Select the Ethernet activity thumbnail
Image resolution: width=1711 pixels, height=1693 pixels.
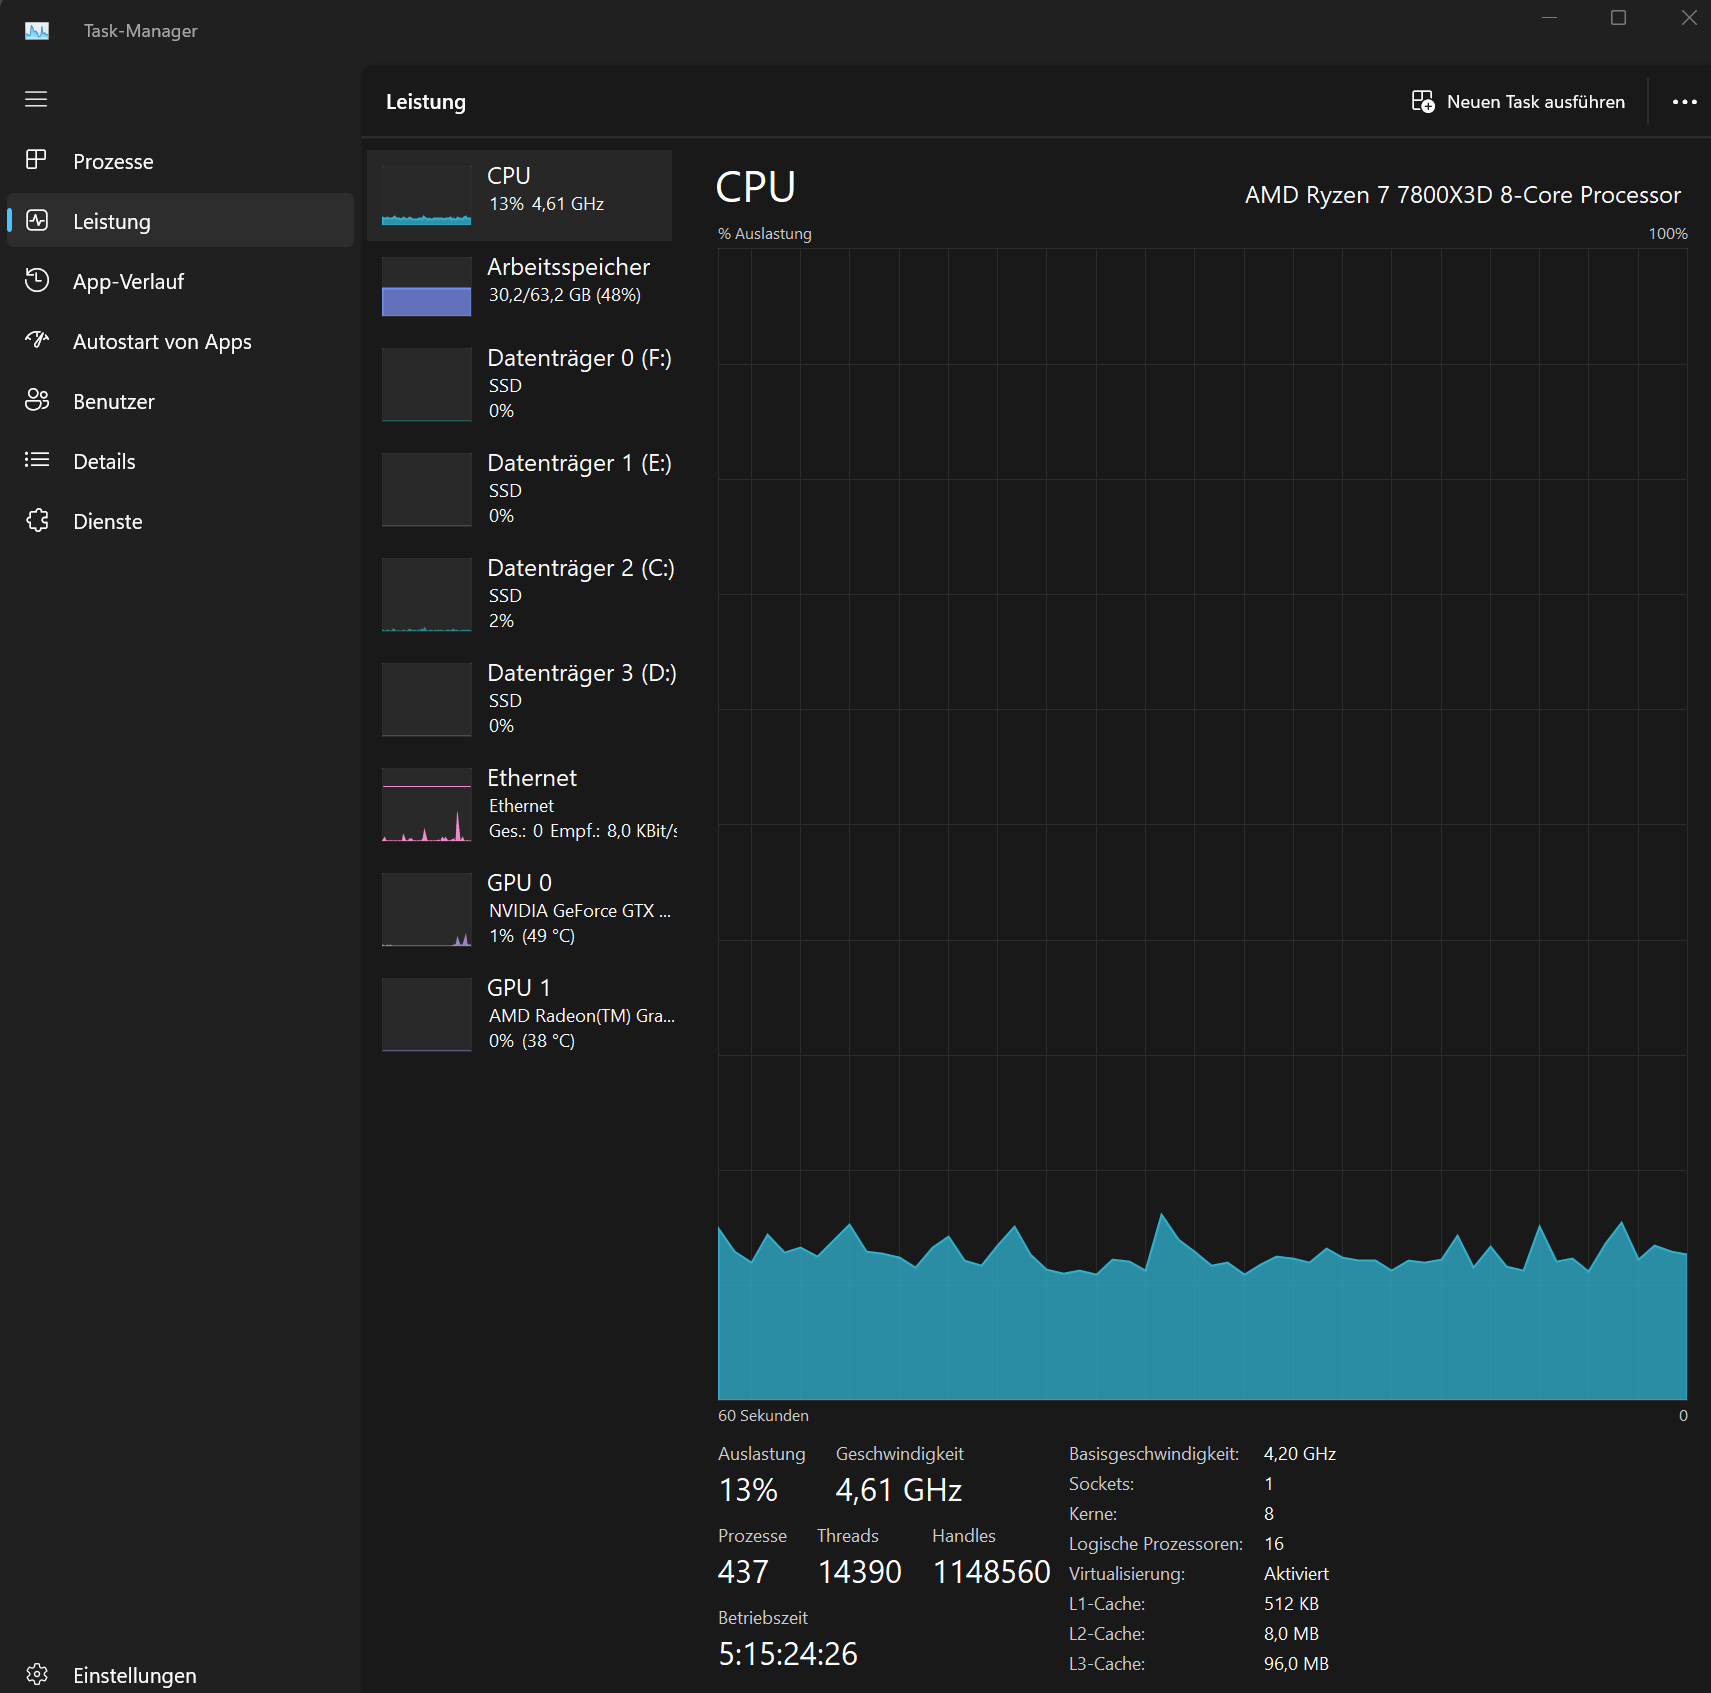pos(427,805)
